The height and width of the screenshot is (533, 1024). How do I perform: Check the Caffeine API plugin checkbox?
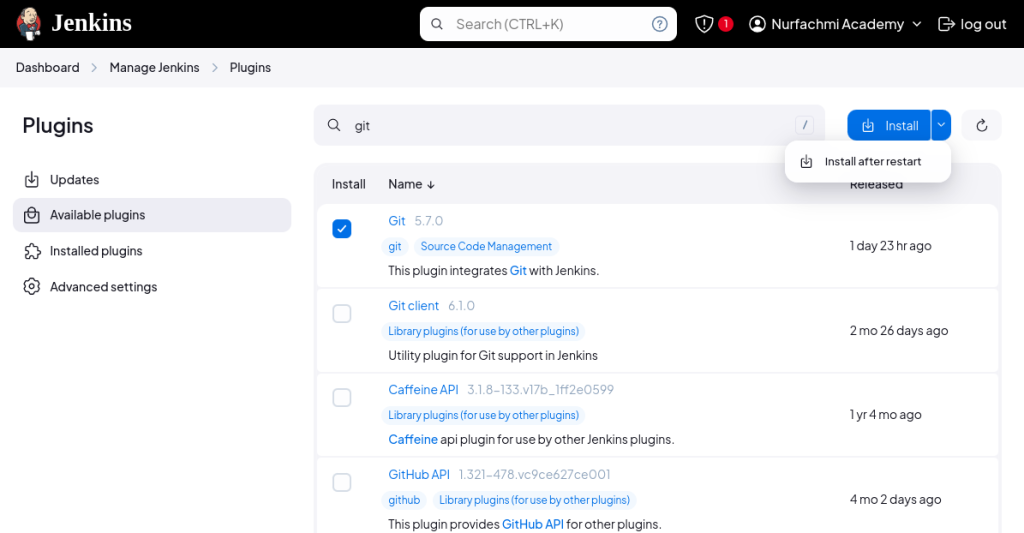[x=342, y=398]
